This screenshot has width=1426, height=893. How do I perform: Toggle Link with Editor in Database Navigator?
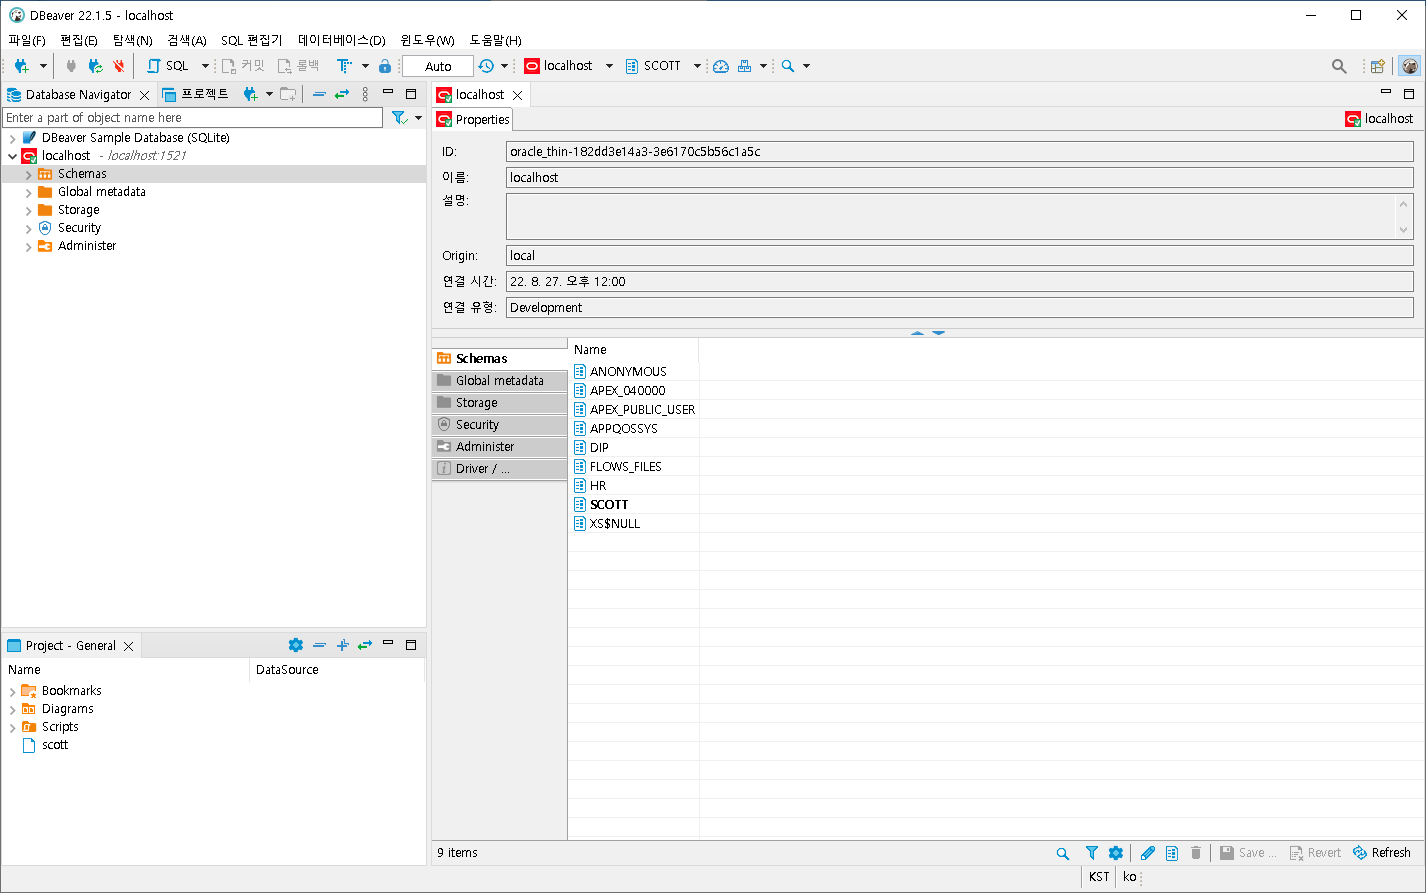[342, 94]
